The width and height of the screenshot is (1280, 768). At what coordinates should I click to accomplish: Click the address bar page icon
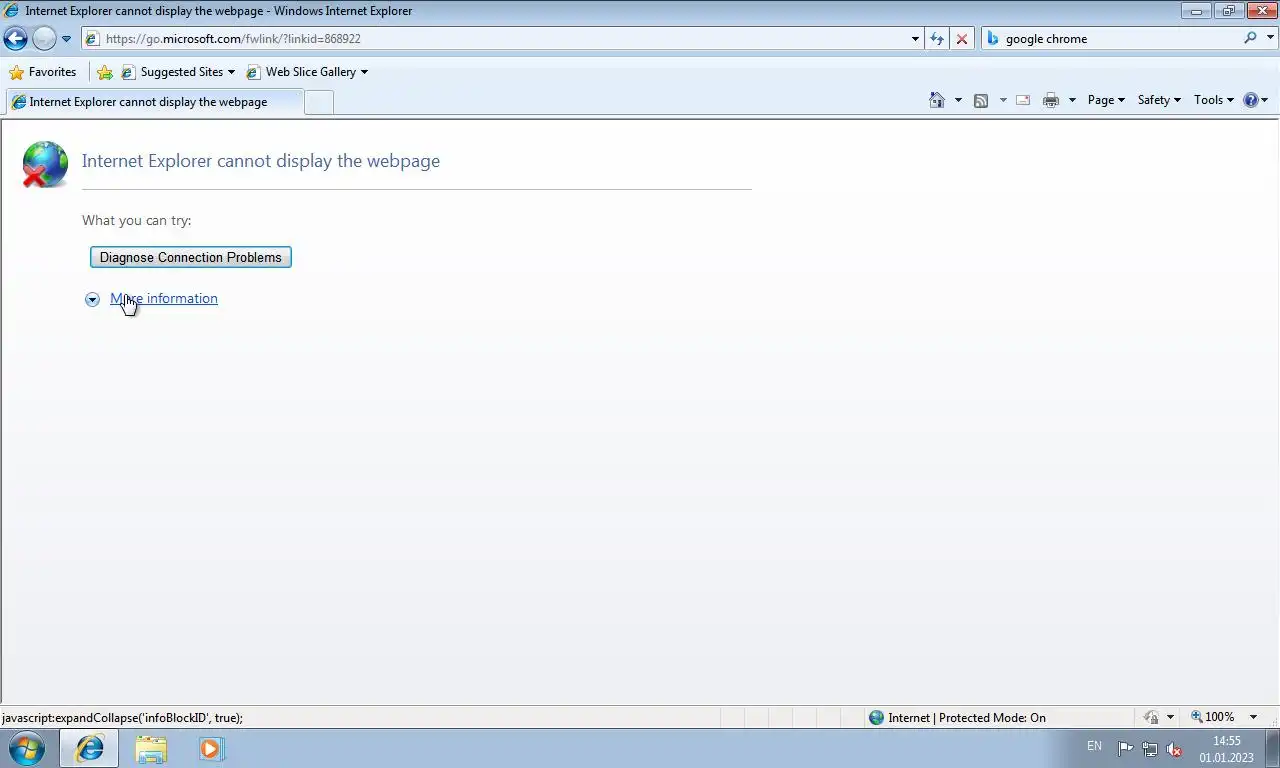[x=93, y=39]
